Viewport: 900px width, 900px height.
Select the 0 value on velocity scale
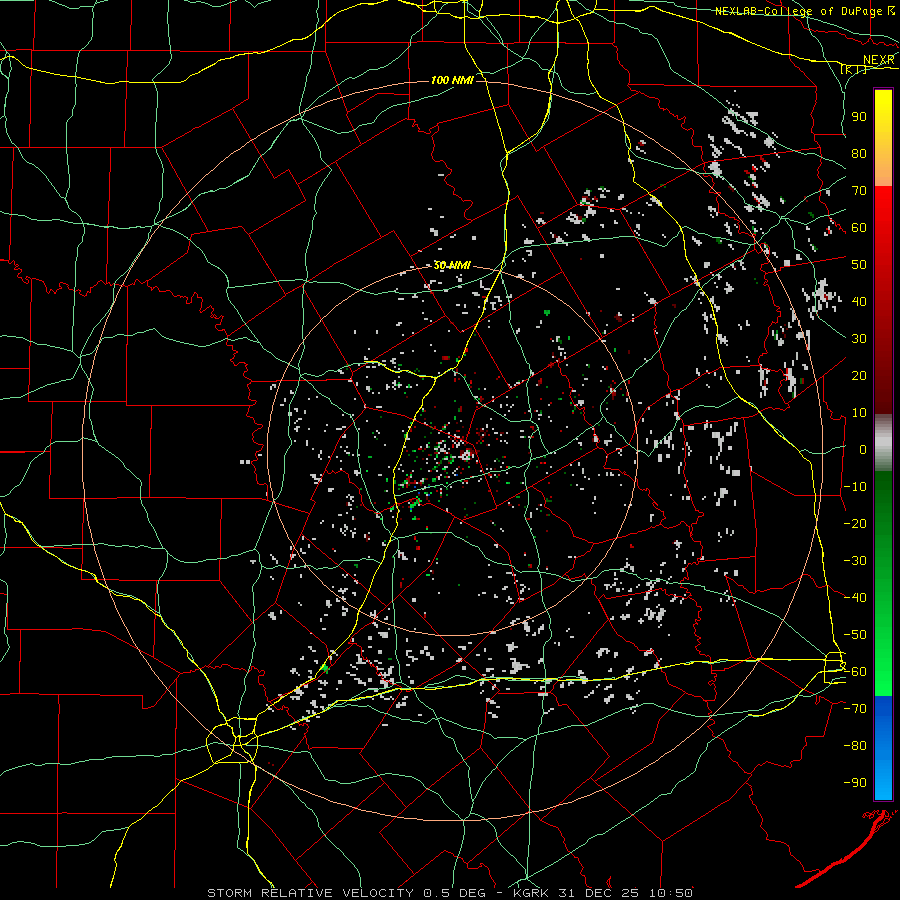point(863,449)
